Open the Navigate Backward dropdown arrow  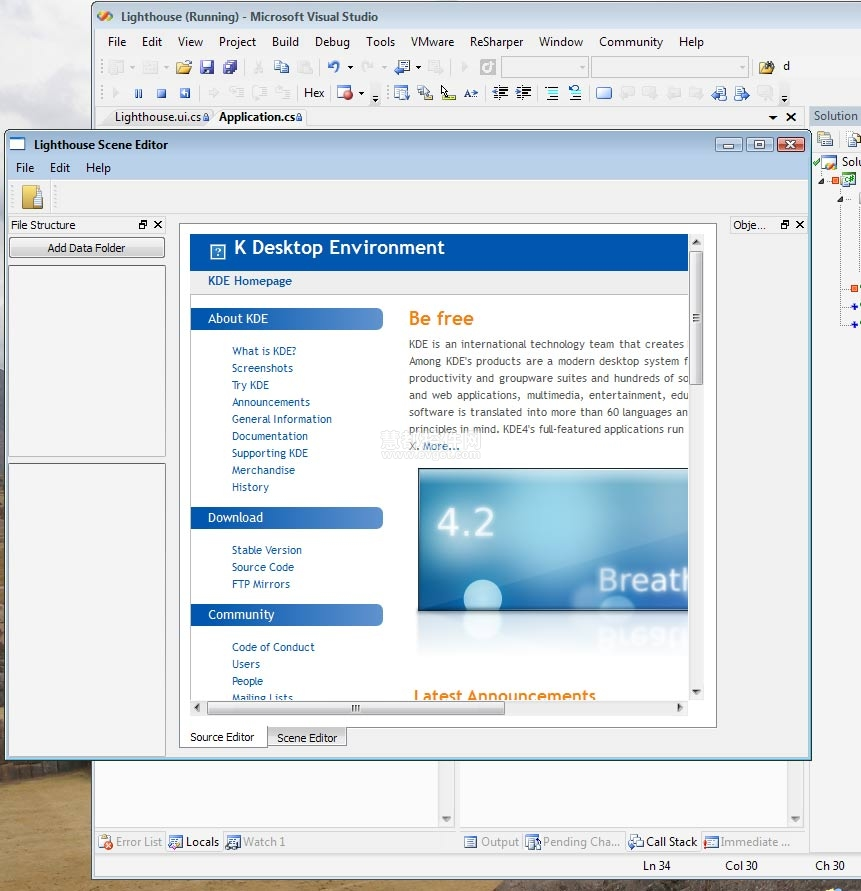pyautogui.click(x=418, y=68)
